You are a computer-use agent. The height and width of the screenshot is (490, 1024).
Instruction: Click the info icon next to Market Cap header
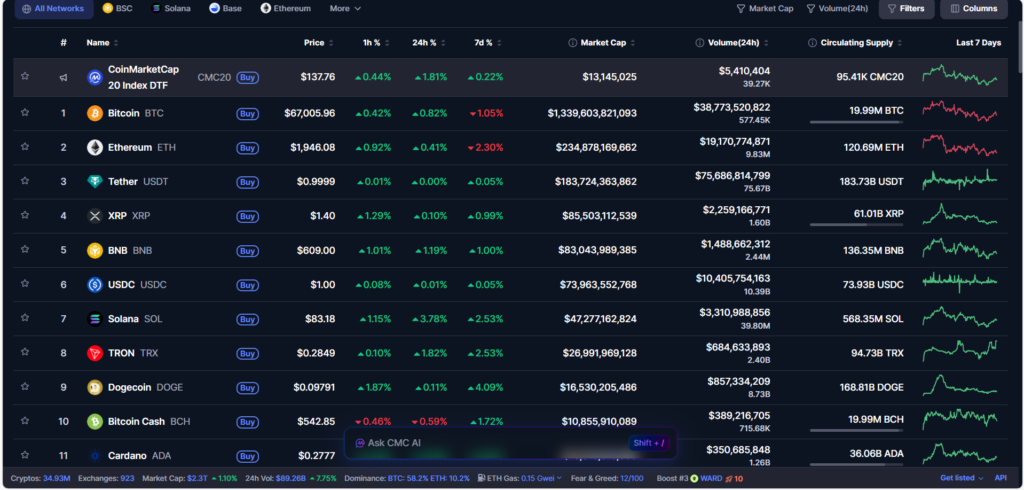[x=572, y=43]
